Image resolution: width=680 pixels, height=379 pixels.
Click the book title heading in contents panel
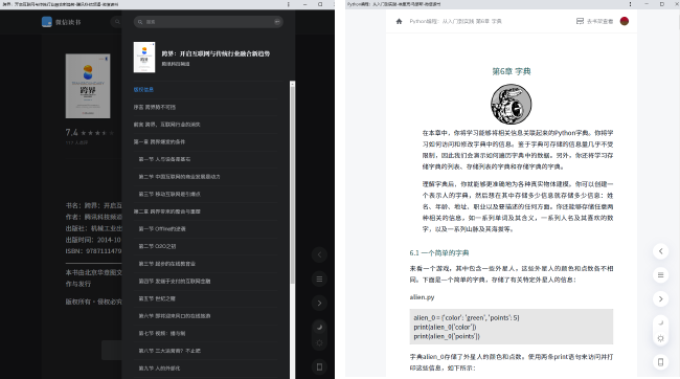(216, 54)
